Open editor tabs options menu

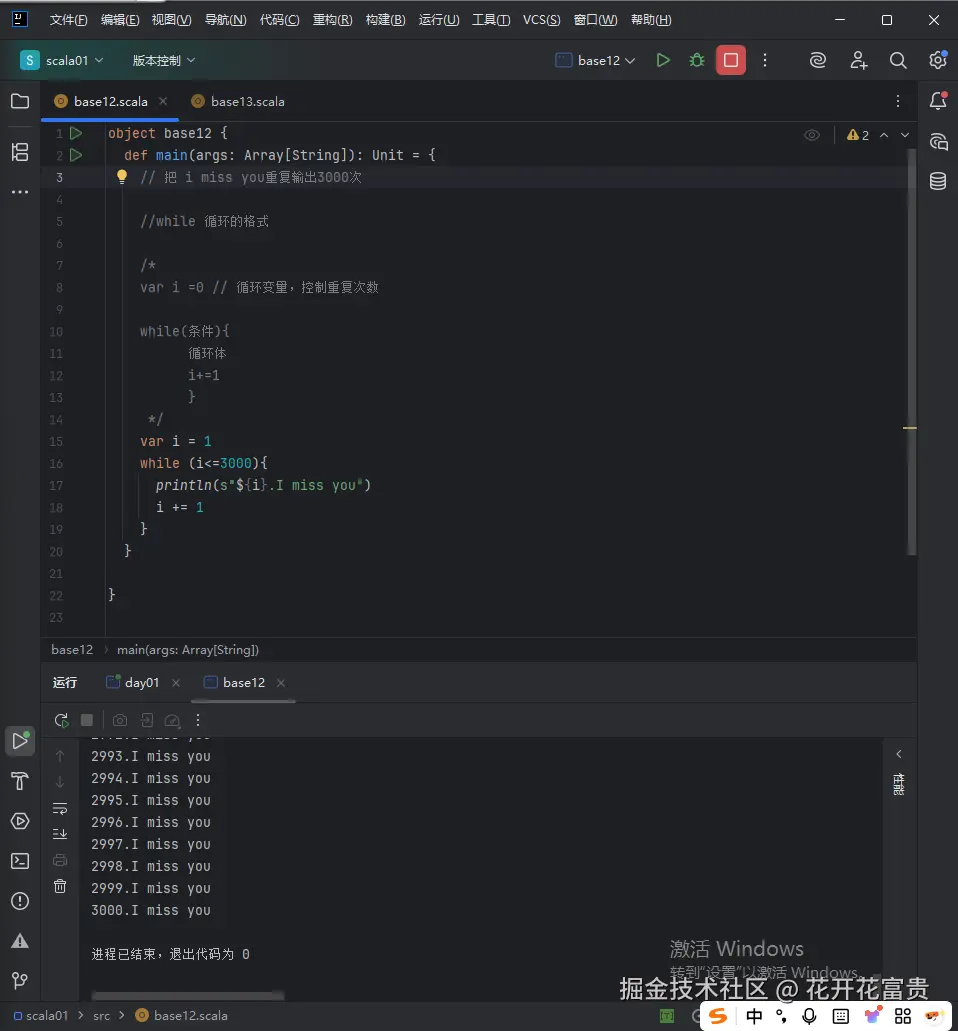[x=898, y=101]
